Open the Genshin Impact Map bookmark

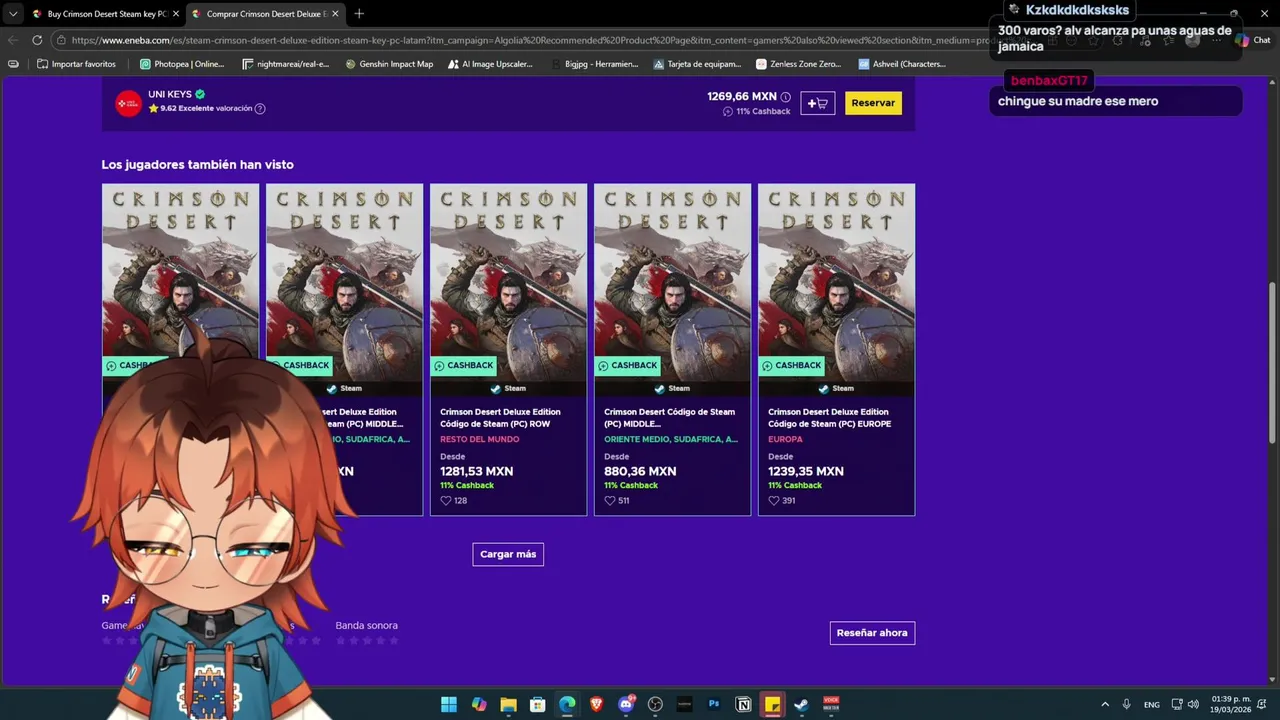tap(389, 64)
